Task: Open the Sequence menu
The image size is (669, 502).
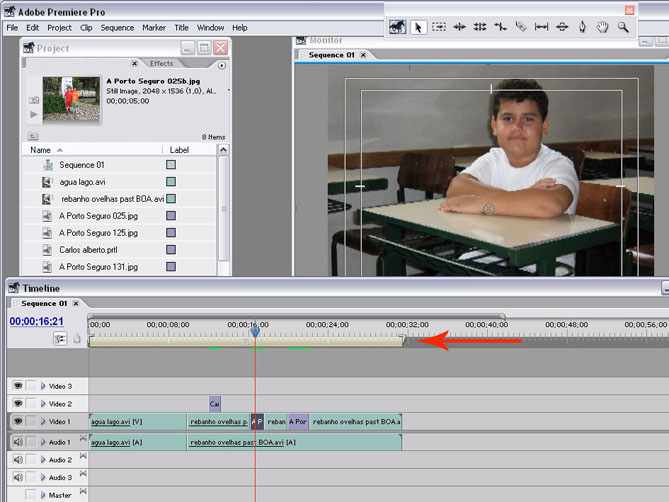Action: 117,28
